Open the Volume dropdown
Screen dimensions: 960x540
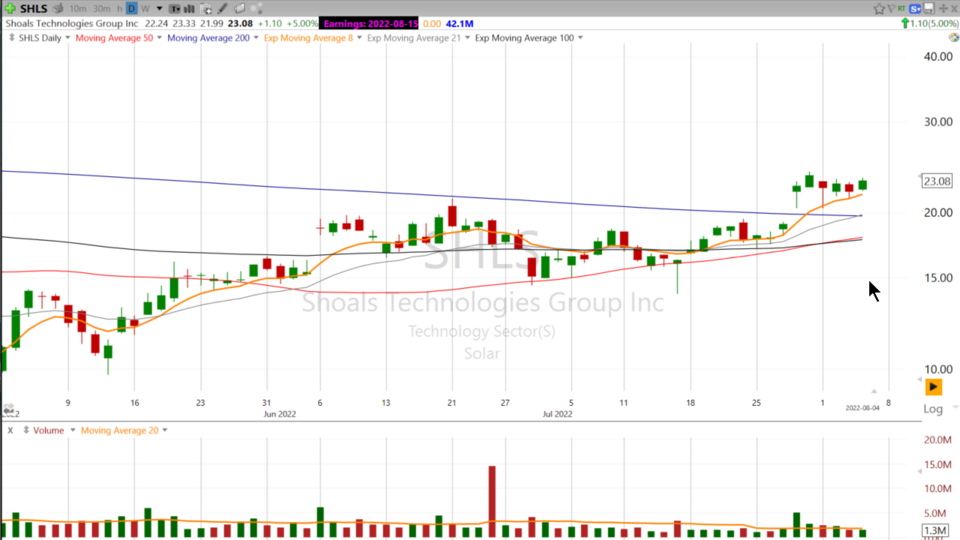pyautogui.click(x=72, y=430)
